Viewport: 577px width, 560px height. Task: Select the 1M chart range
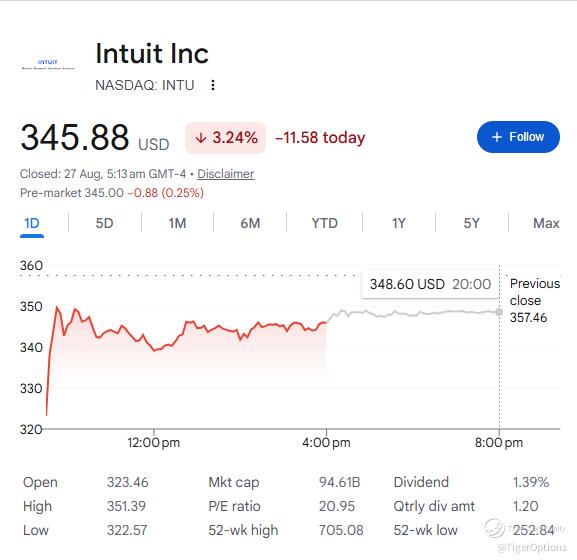pos(177,223)
